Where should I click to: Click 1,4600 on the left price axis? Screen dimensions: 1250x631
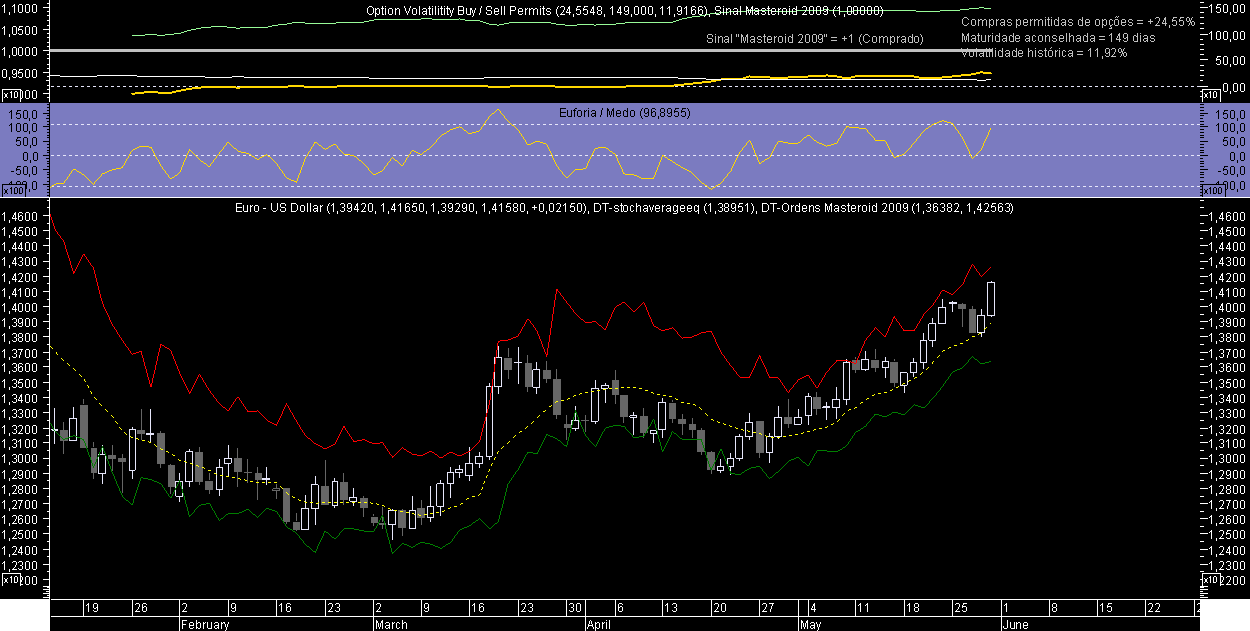point(22,216)
